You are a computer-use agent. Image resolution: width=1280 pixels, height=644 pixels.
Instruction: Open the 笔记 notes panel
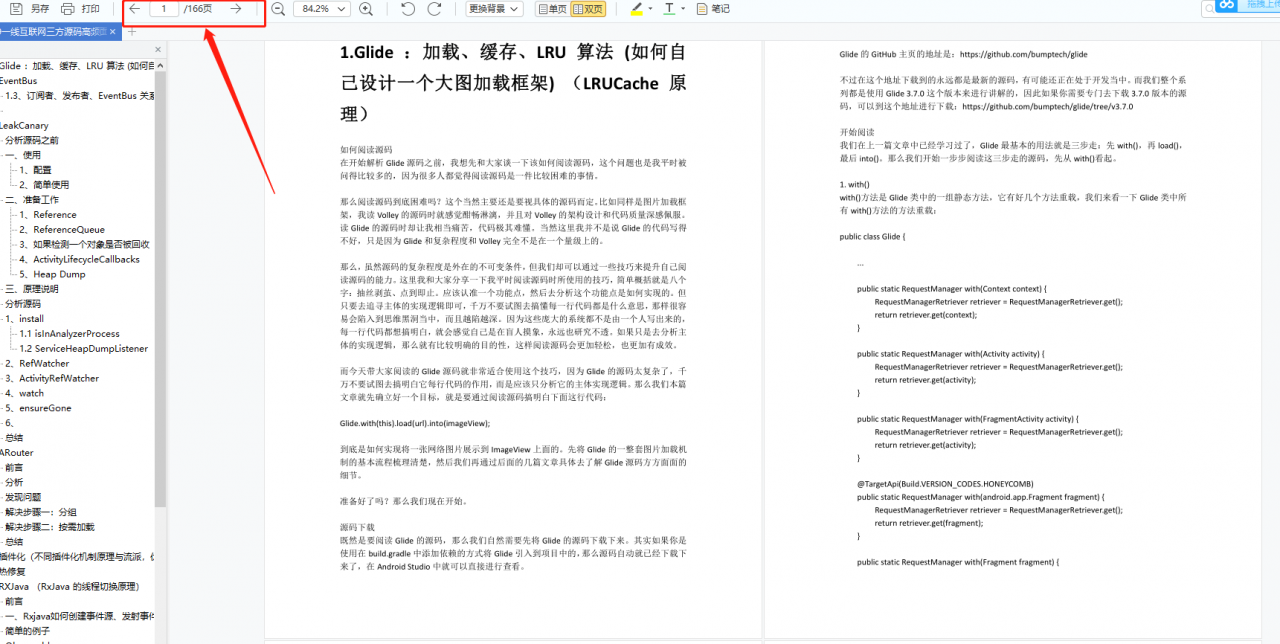point(713,9)
